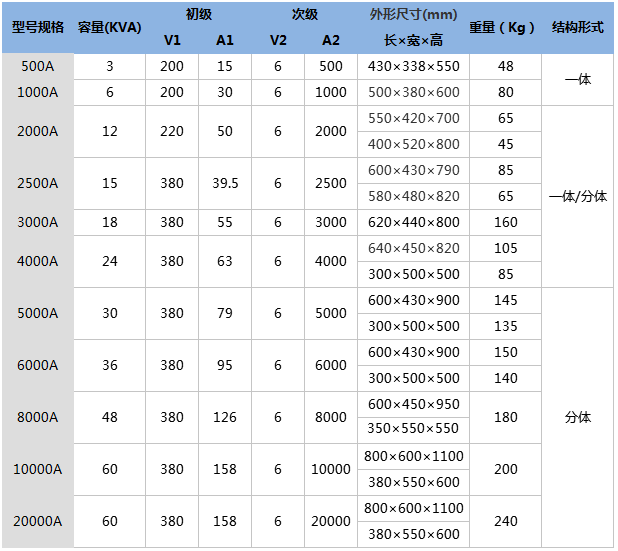Select the 外形尺寸(mm) header

(x=413, y=14)
